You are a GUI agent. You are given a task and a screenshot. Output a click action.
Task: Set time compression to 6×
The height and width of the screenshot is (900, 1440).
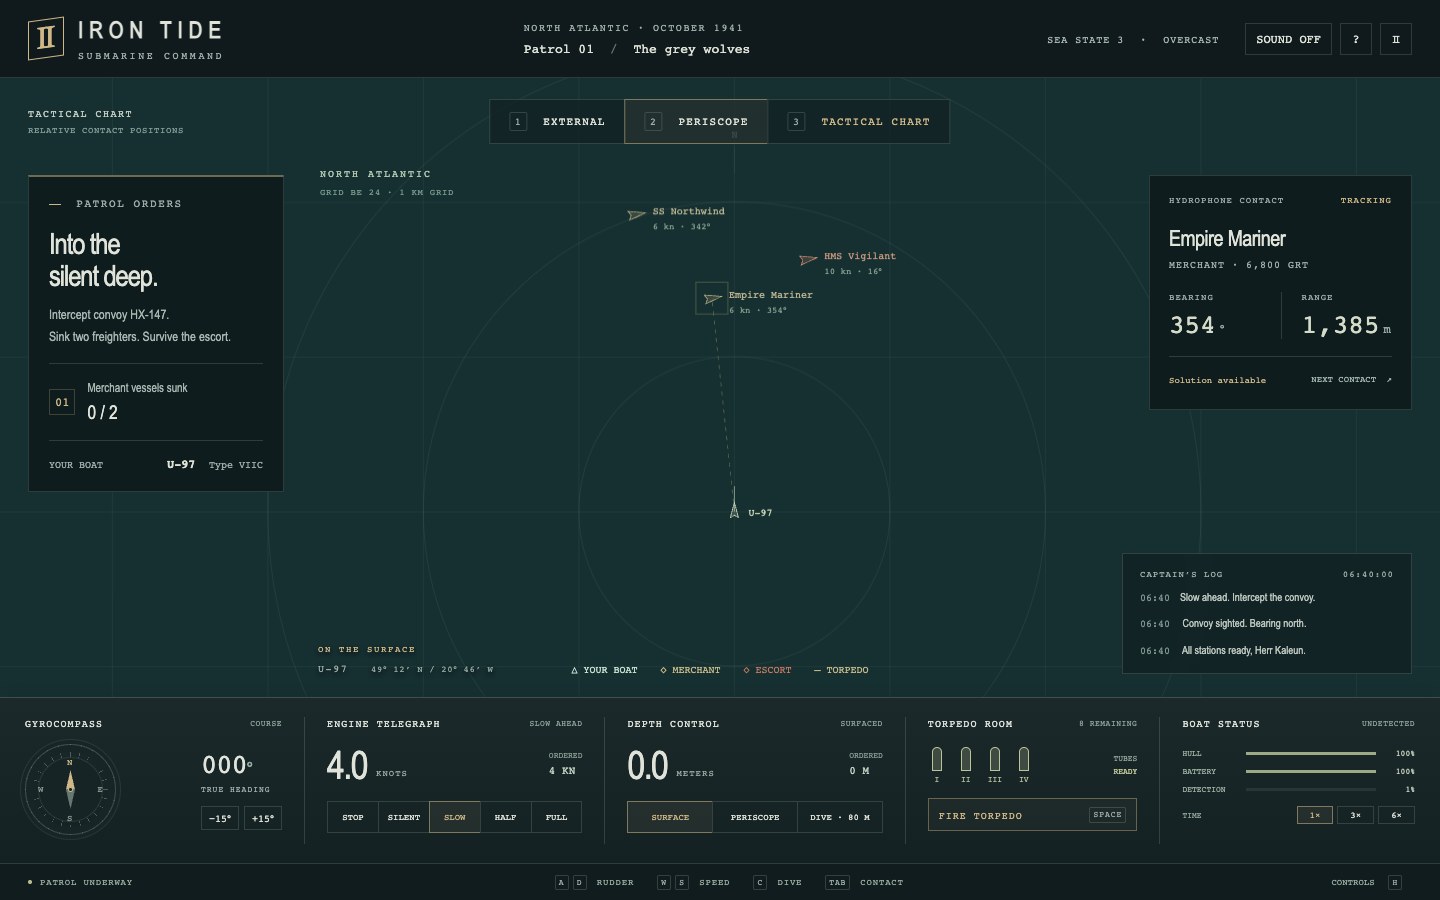(x=1396, y=815)
